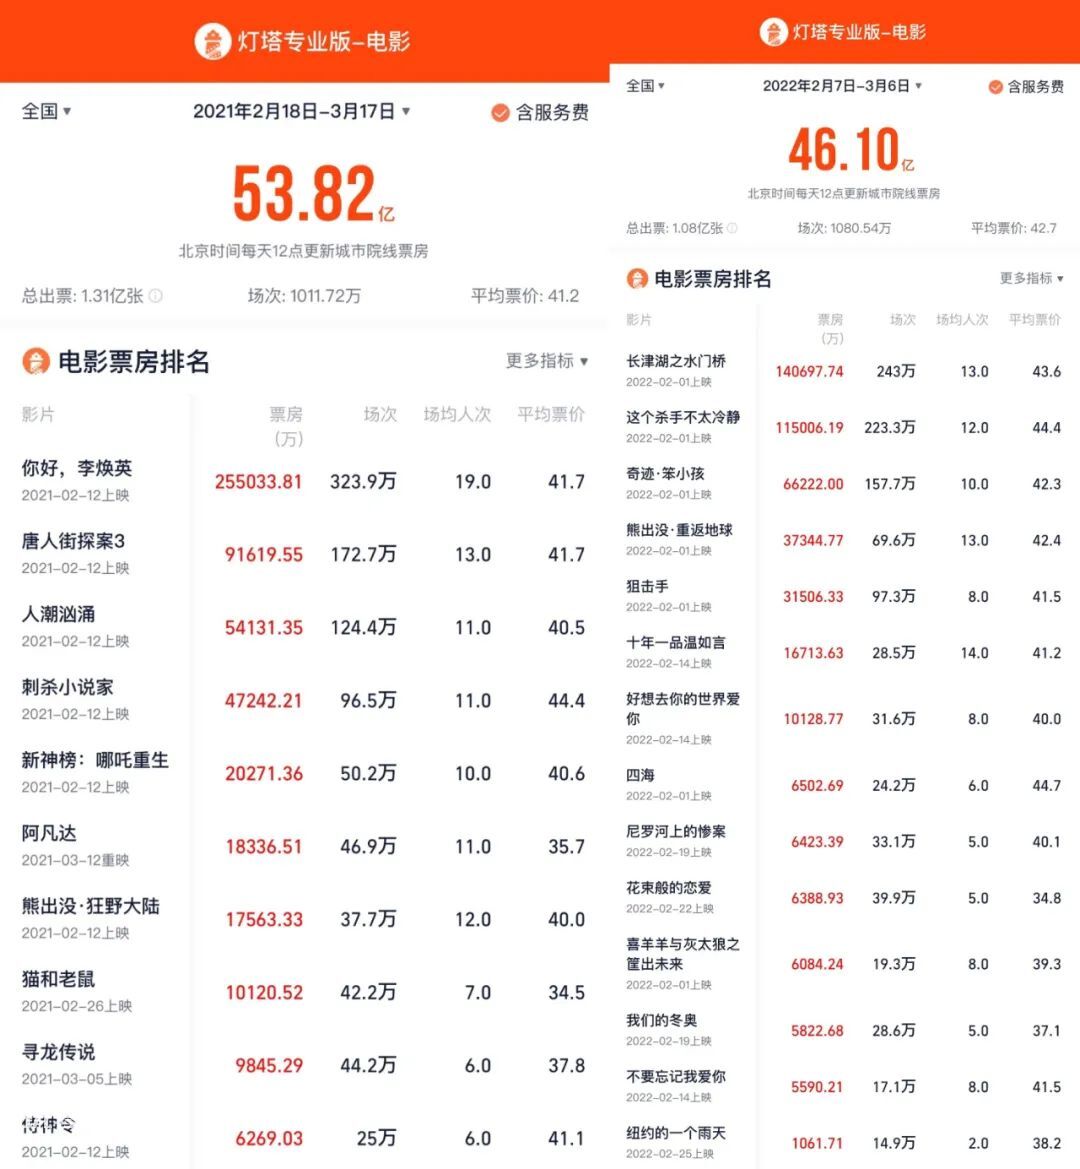Viewport: 1080px width, 1169px height.
Task: Click right panel 场均人次 column header
Action: click(x=962, y=320)
